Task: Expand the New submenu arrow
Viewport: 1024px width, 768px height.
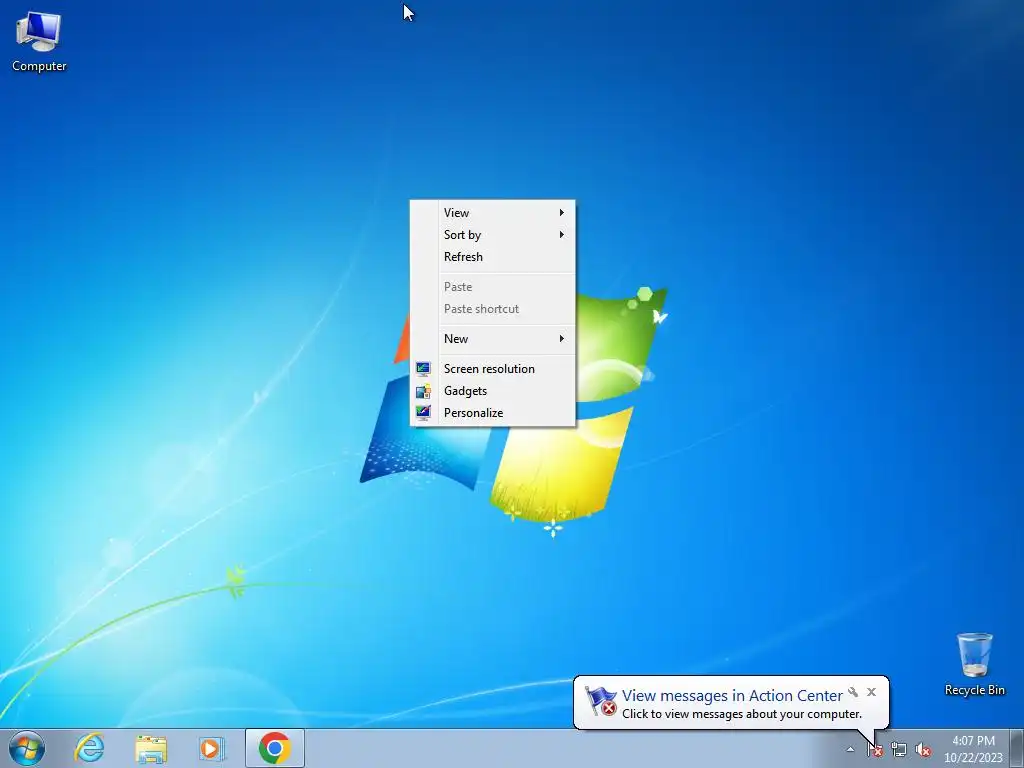Action: pos(562,338)
